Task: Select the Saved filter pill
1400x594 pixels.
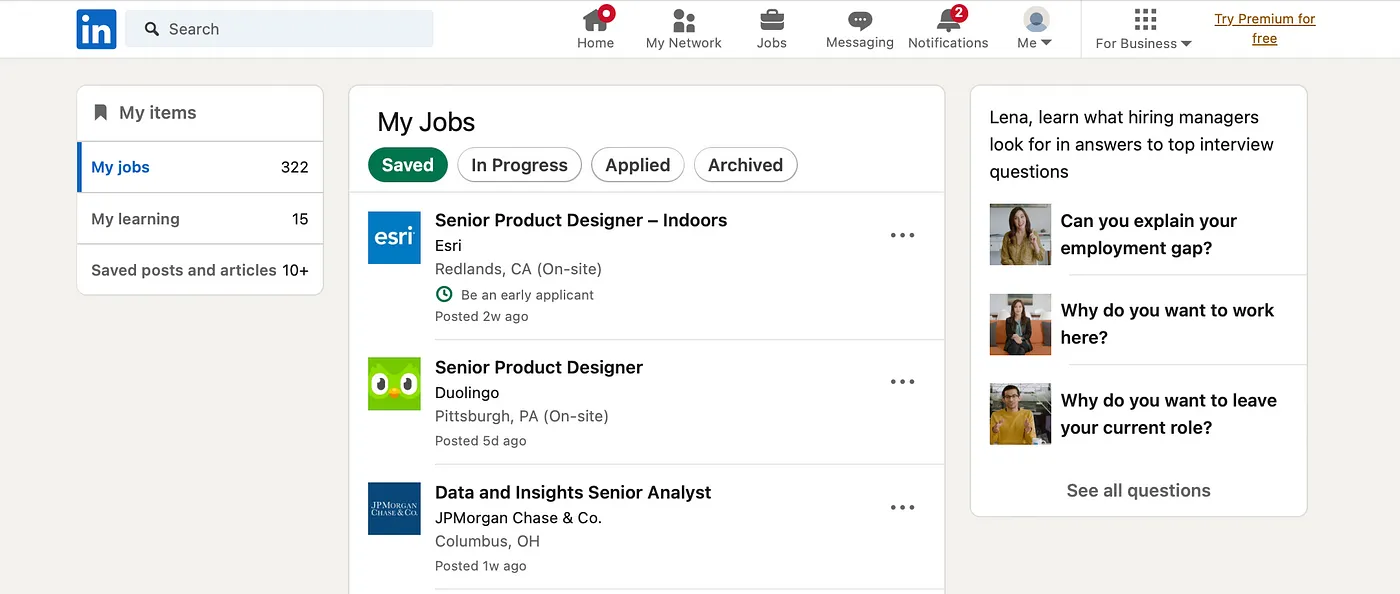Action: pyautogui.click(x=407, y=165)
